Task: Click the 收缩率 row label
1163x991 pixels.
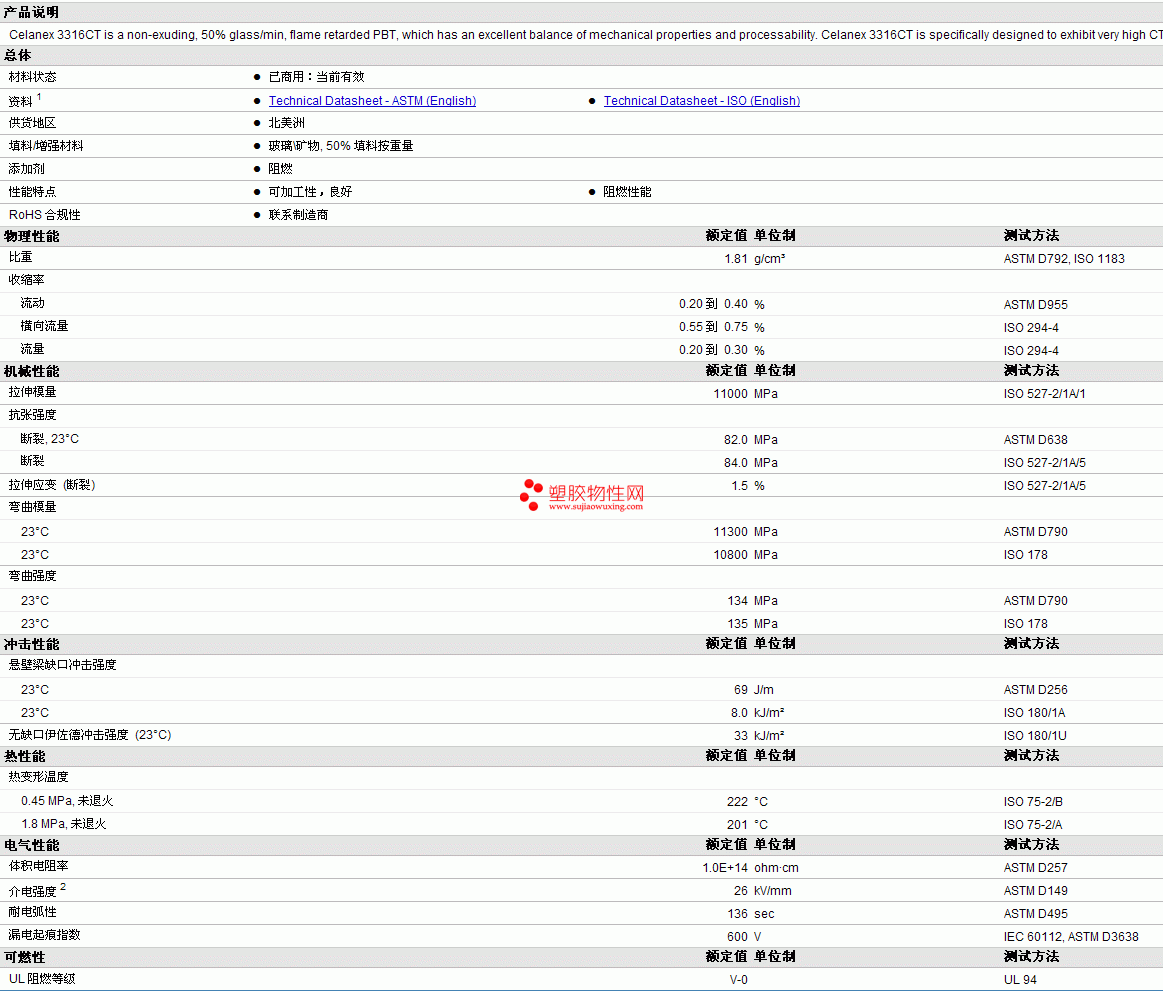Action: coord(27,280)
